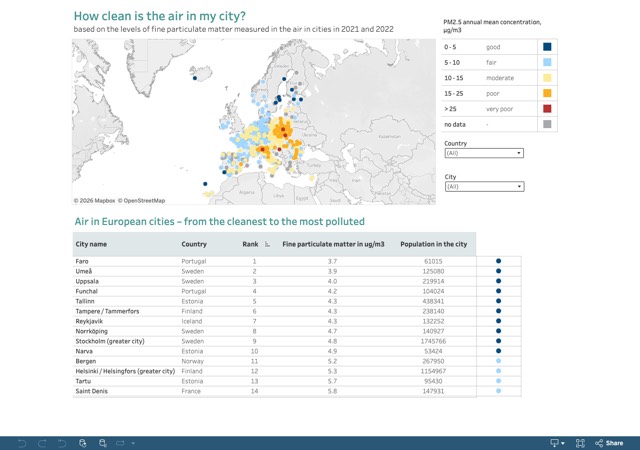640x450 pixels.
Task: Click the light blue dot in Saint Denis row
Action: pyautogui.click(x=498, y=391)
